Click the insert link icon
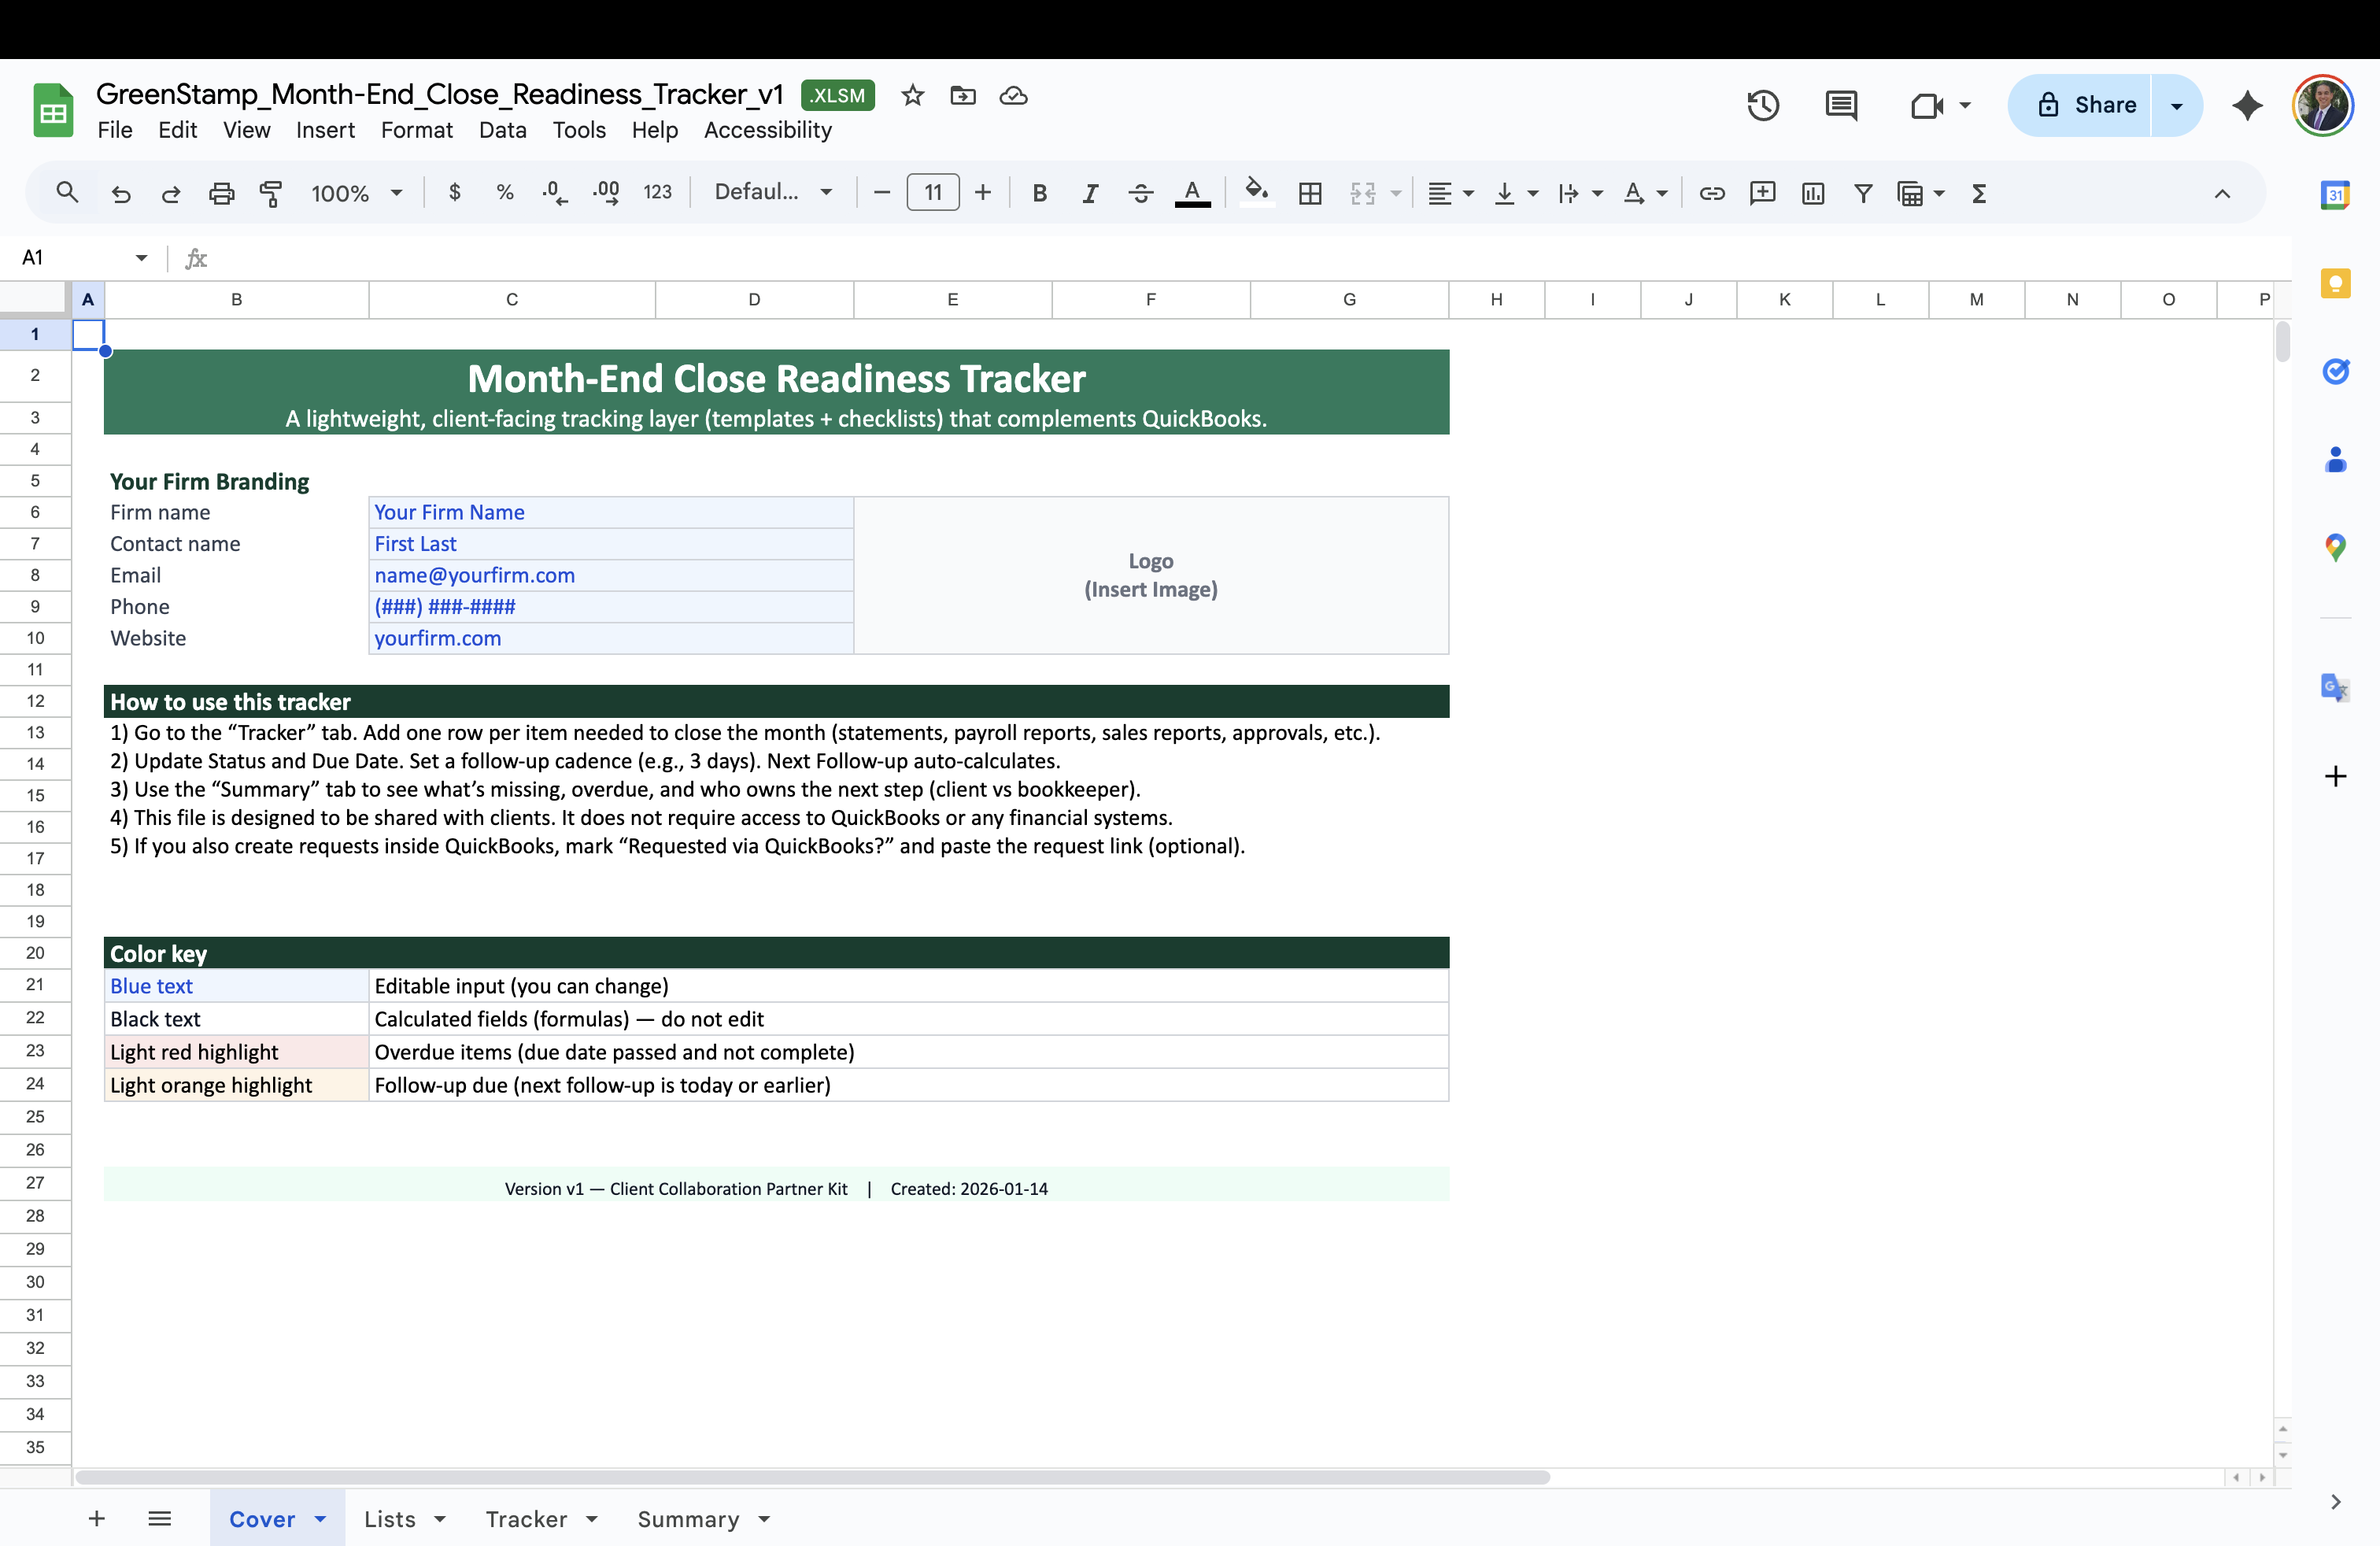The image size is (2380, 1546). click(x=1712, y=193)
